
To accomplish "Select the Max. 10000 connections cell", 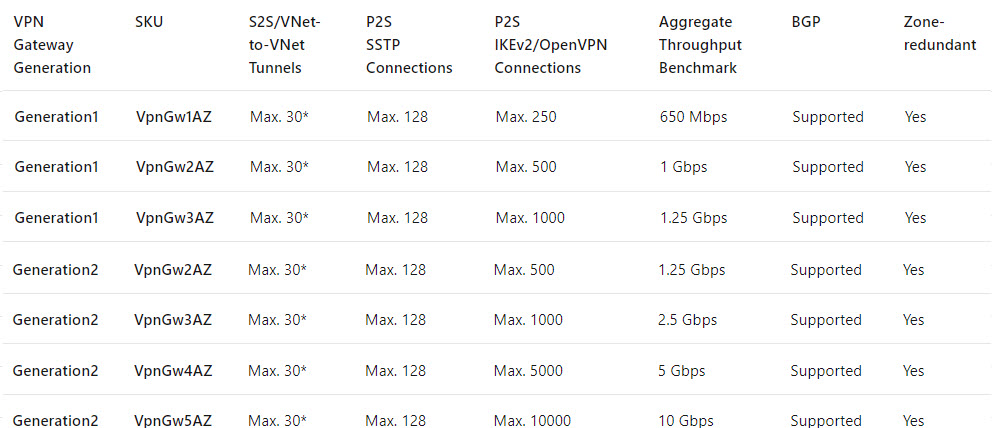I will click(532, 420).
